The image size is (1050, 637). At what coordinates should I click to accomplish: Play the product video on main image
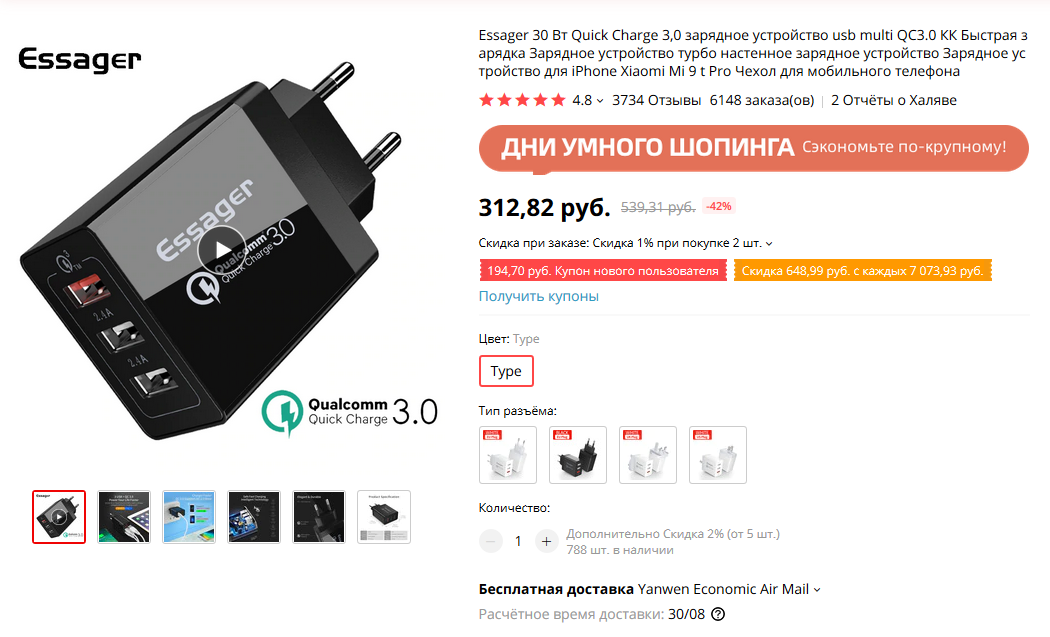pos(222,250)
